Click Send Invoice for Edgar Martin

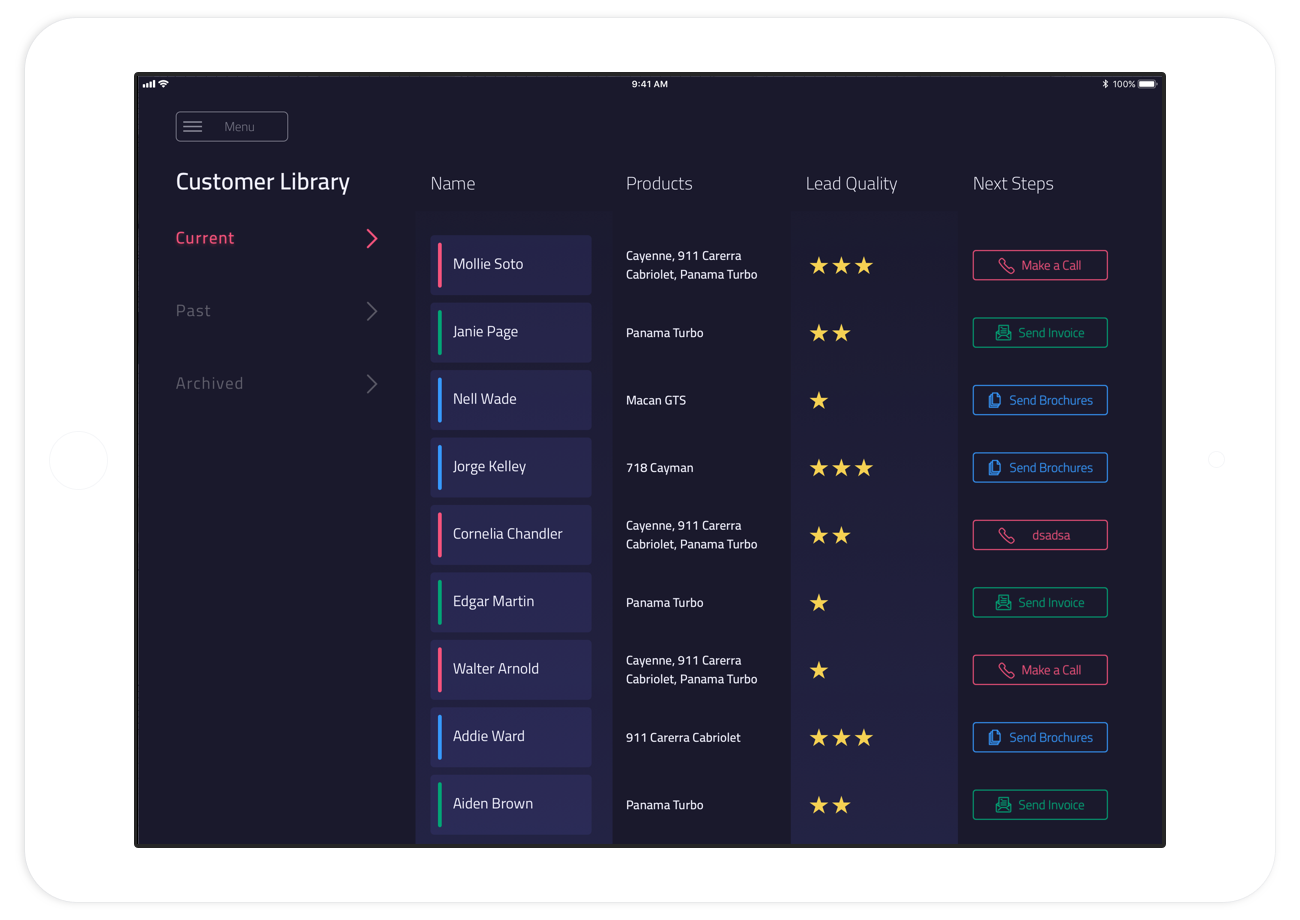coord(1040,602)
